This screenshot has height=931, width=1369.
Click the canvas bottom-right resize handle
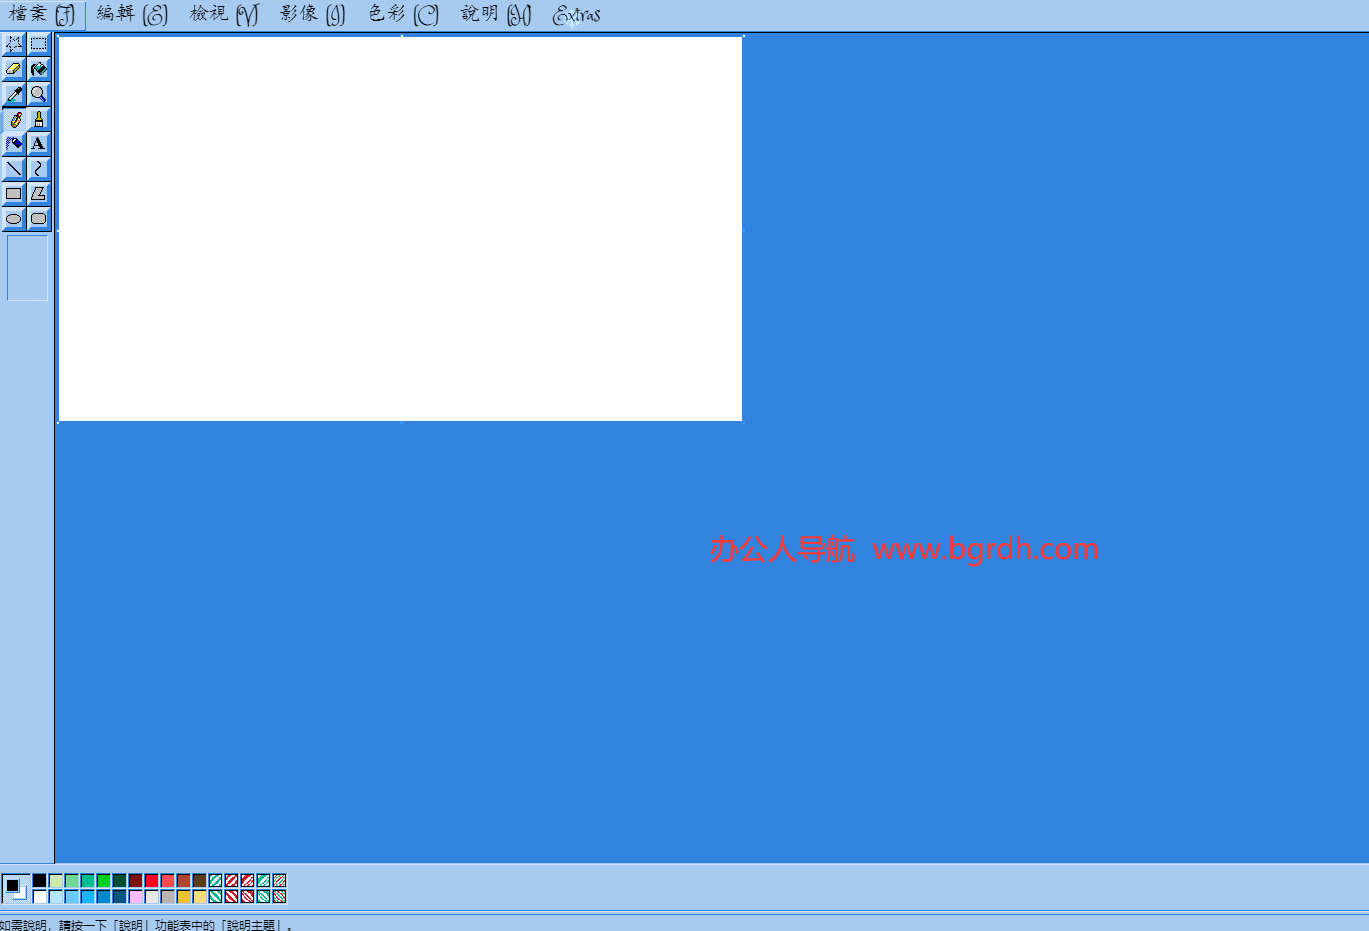(743, 422)
